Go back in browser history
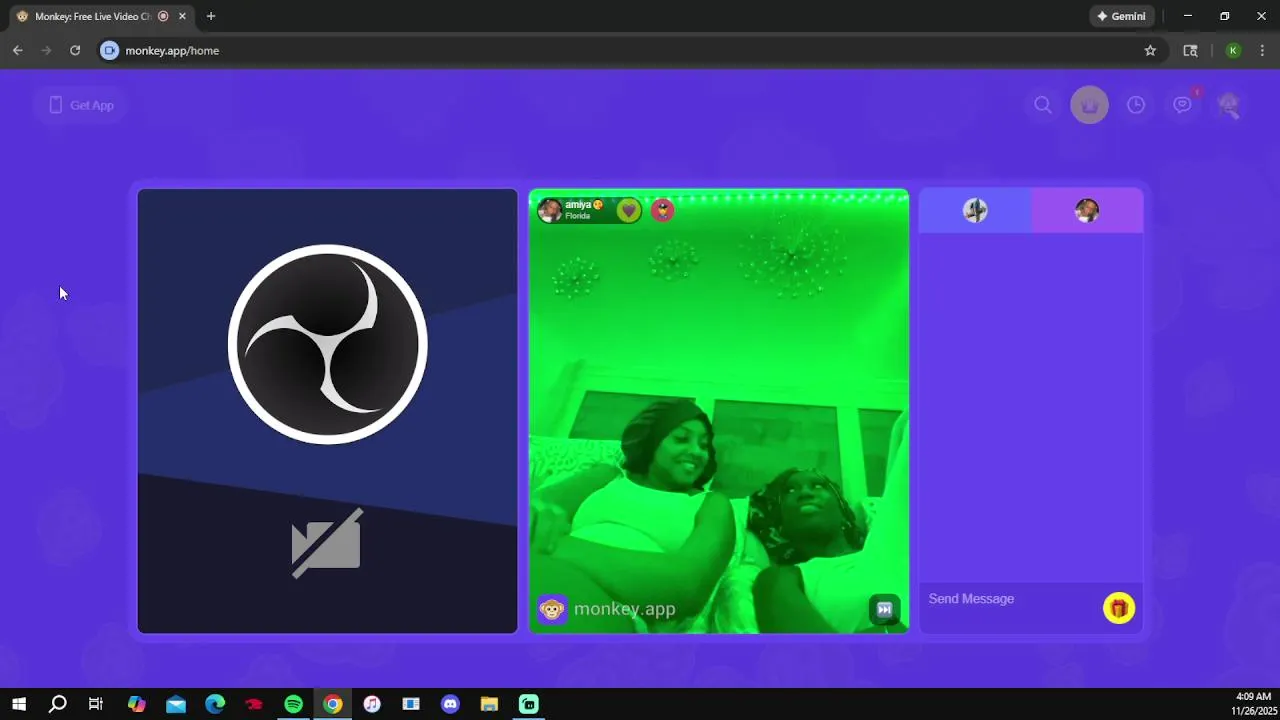This screenshot has height=720, width=1280. 18,50
